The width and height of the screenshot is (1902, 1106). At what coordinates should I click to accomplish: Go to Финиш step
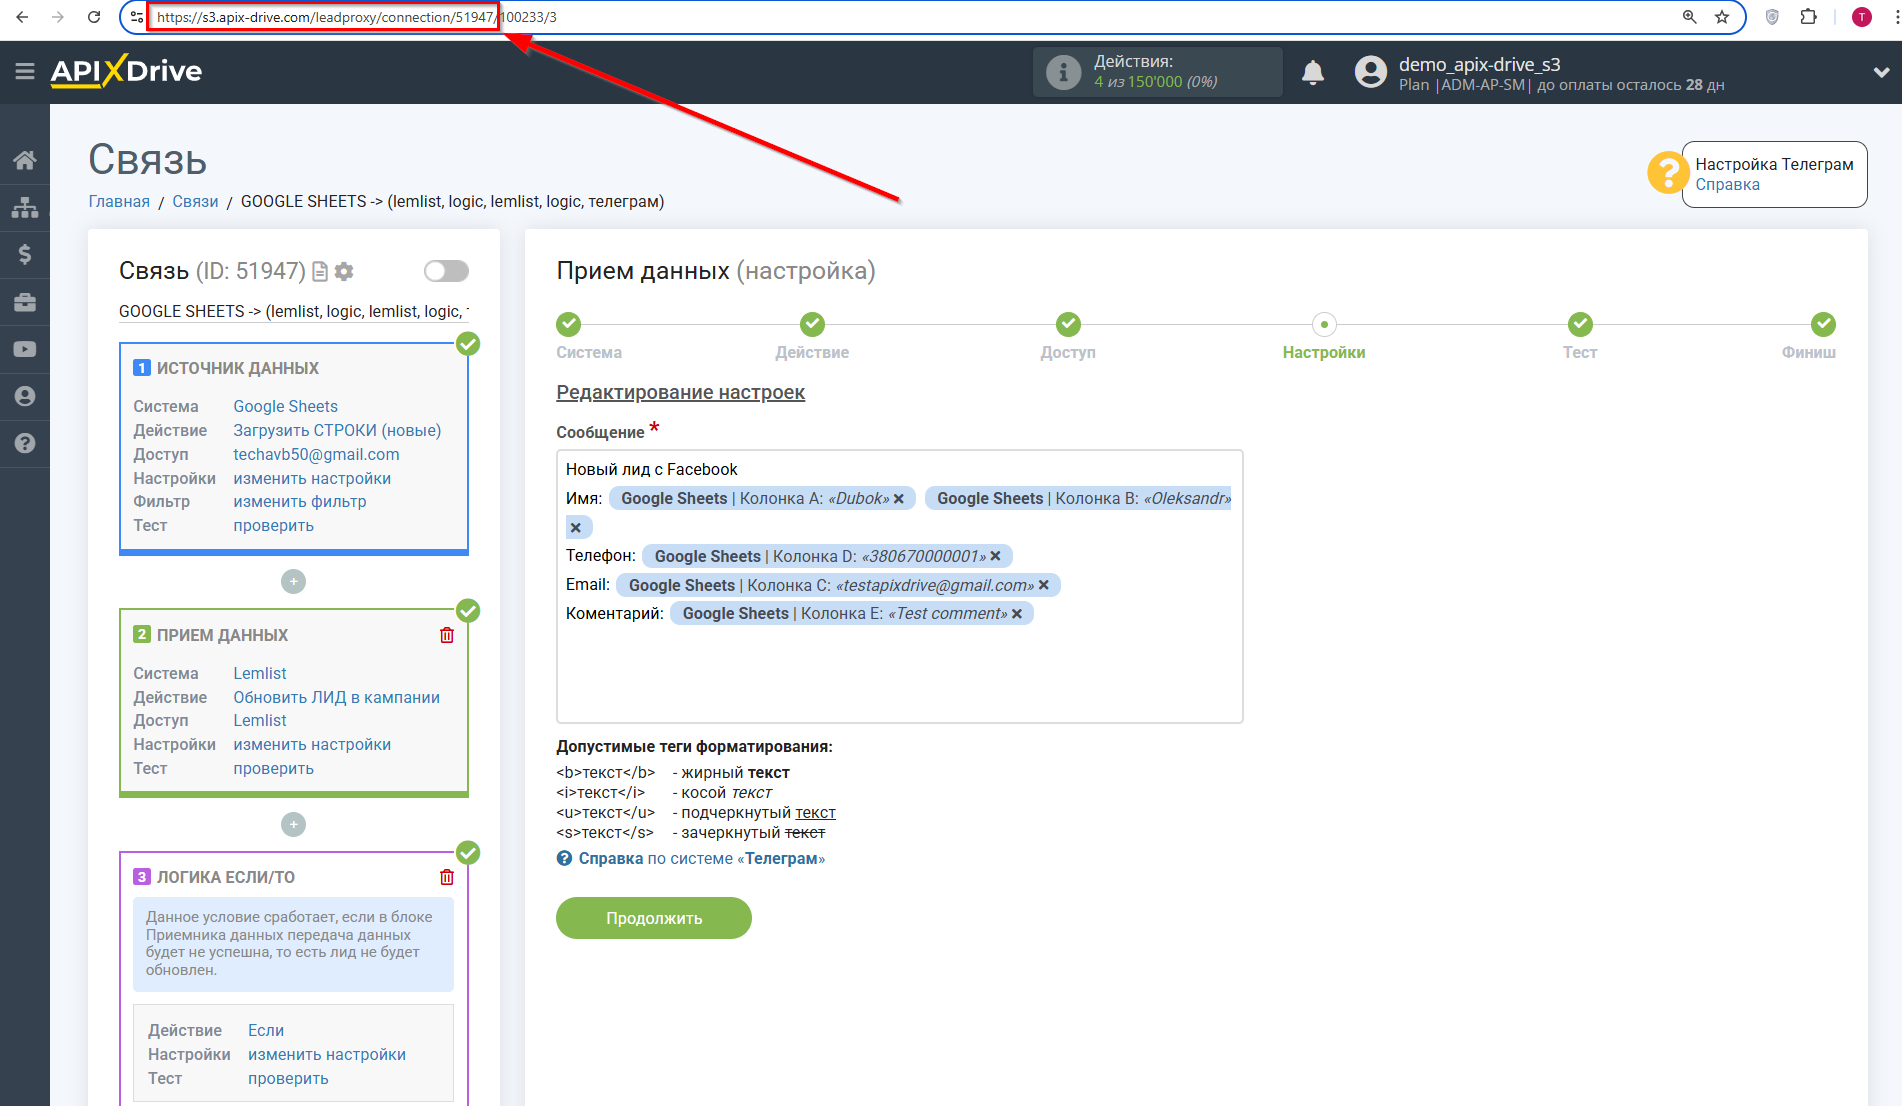[1823, 324]
